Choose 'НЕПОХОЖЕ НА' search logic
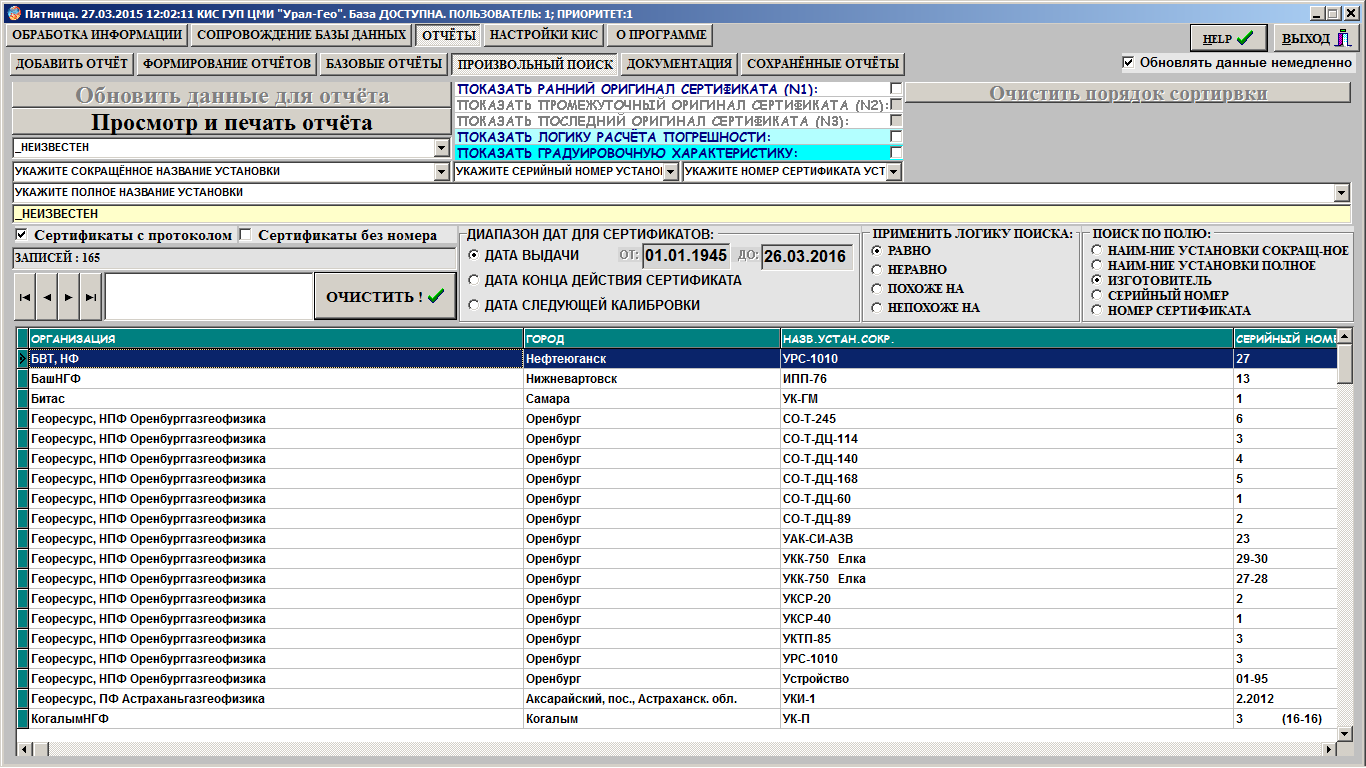Screen dimensions: 1366x768 (x=877, y=307)
